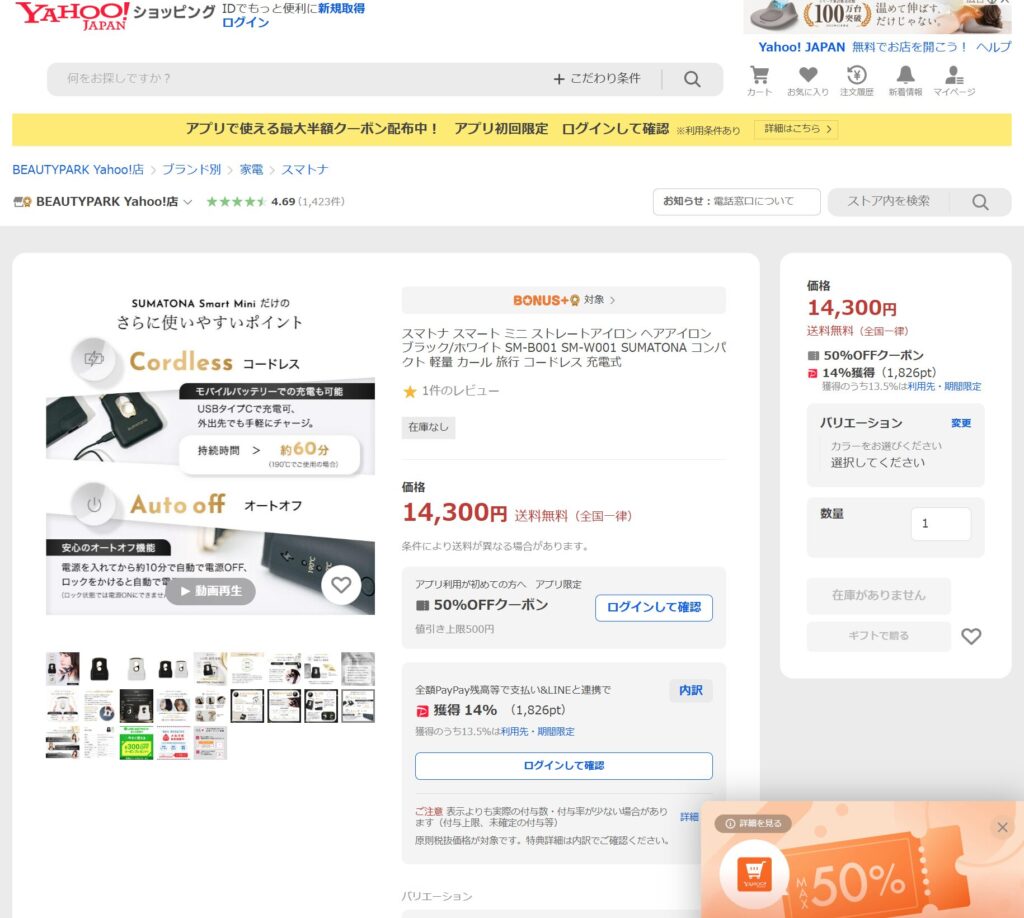
Task: Go to ブランド別 breadcrumb
Action: pyautogui.click(x=191, y=170)
